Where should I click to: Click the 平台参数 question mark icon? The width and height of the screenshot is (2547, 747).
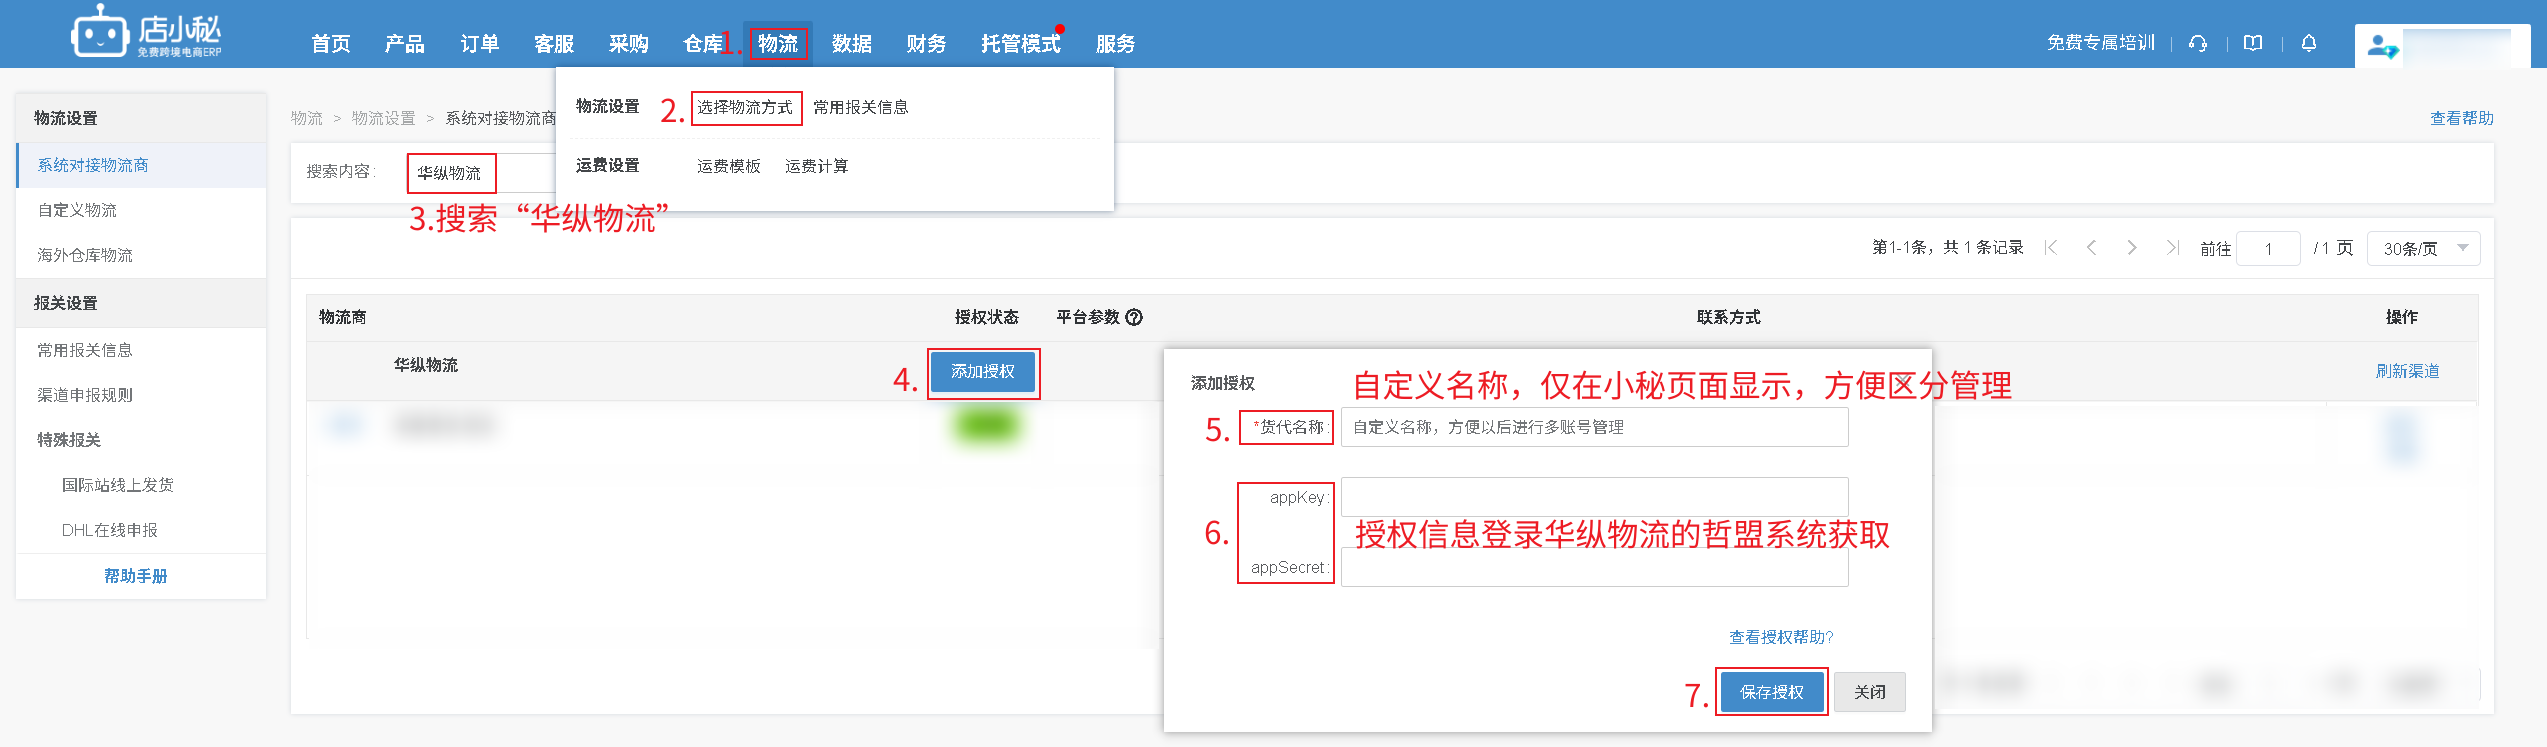[x=1134, y=317]
